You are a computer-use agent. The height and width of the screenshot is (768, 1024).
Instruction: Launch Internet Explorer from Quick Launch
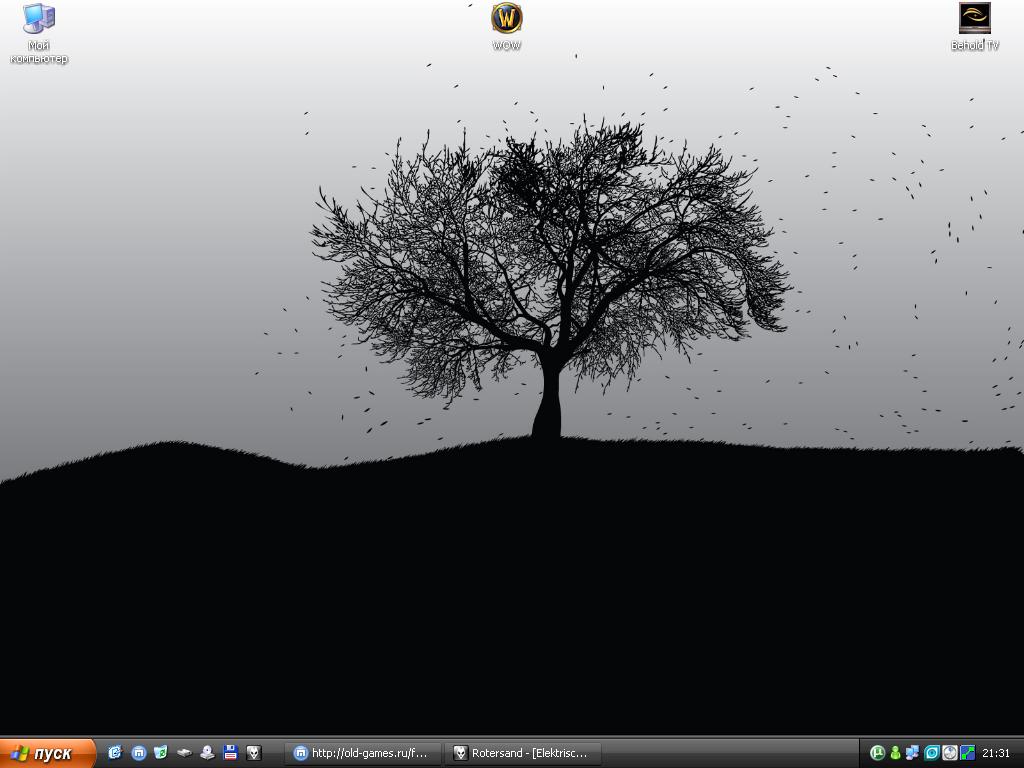tap(115, 753)
